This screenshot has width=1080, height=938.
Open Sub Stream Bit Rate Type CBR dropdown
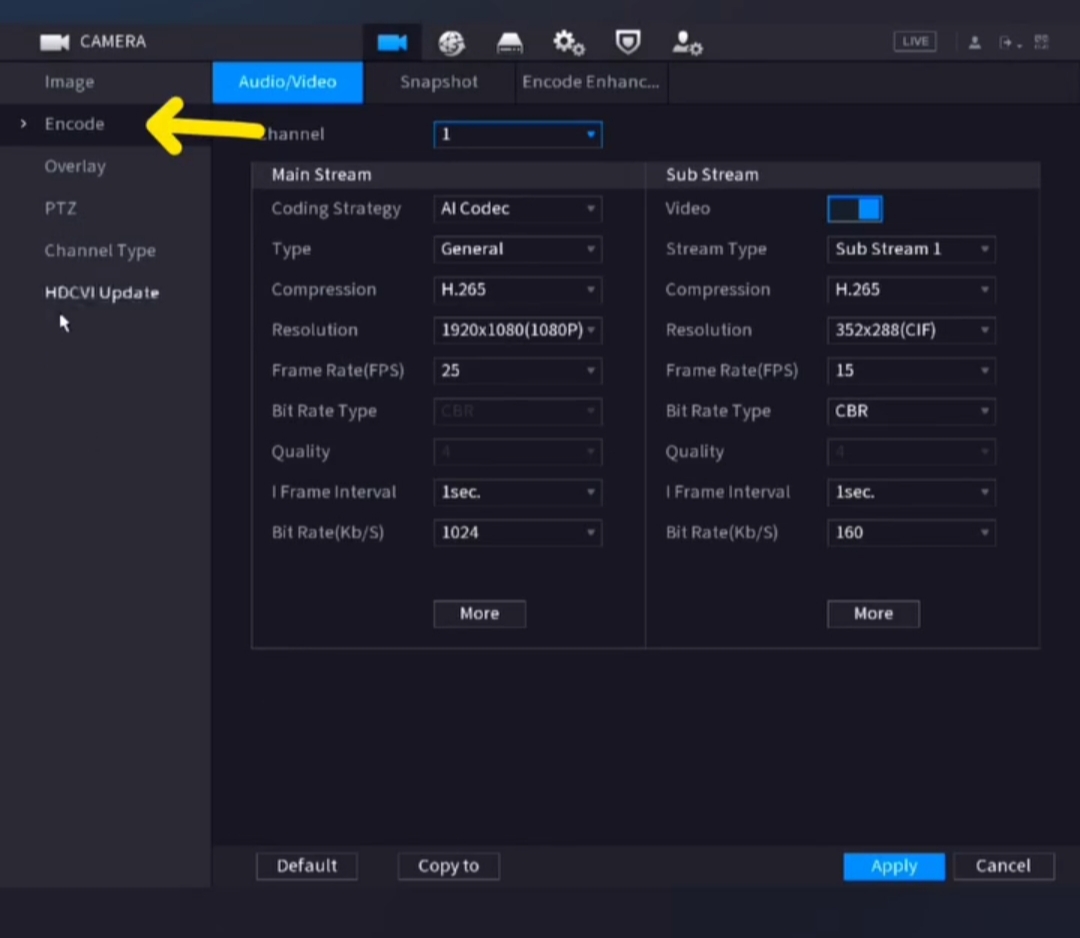(x=911, y=411)
